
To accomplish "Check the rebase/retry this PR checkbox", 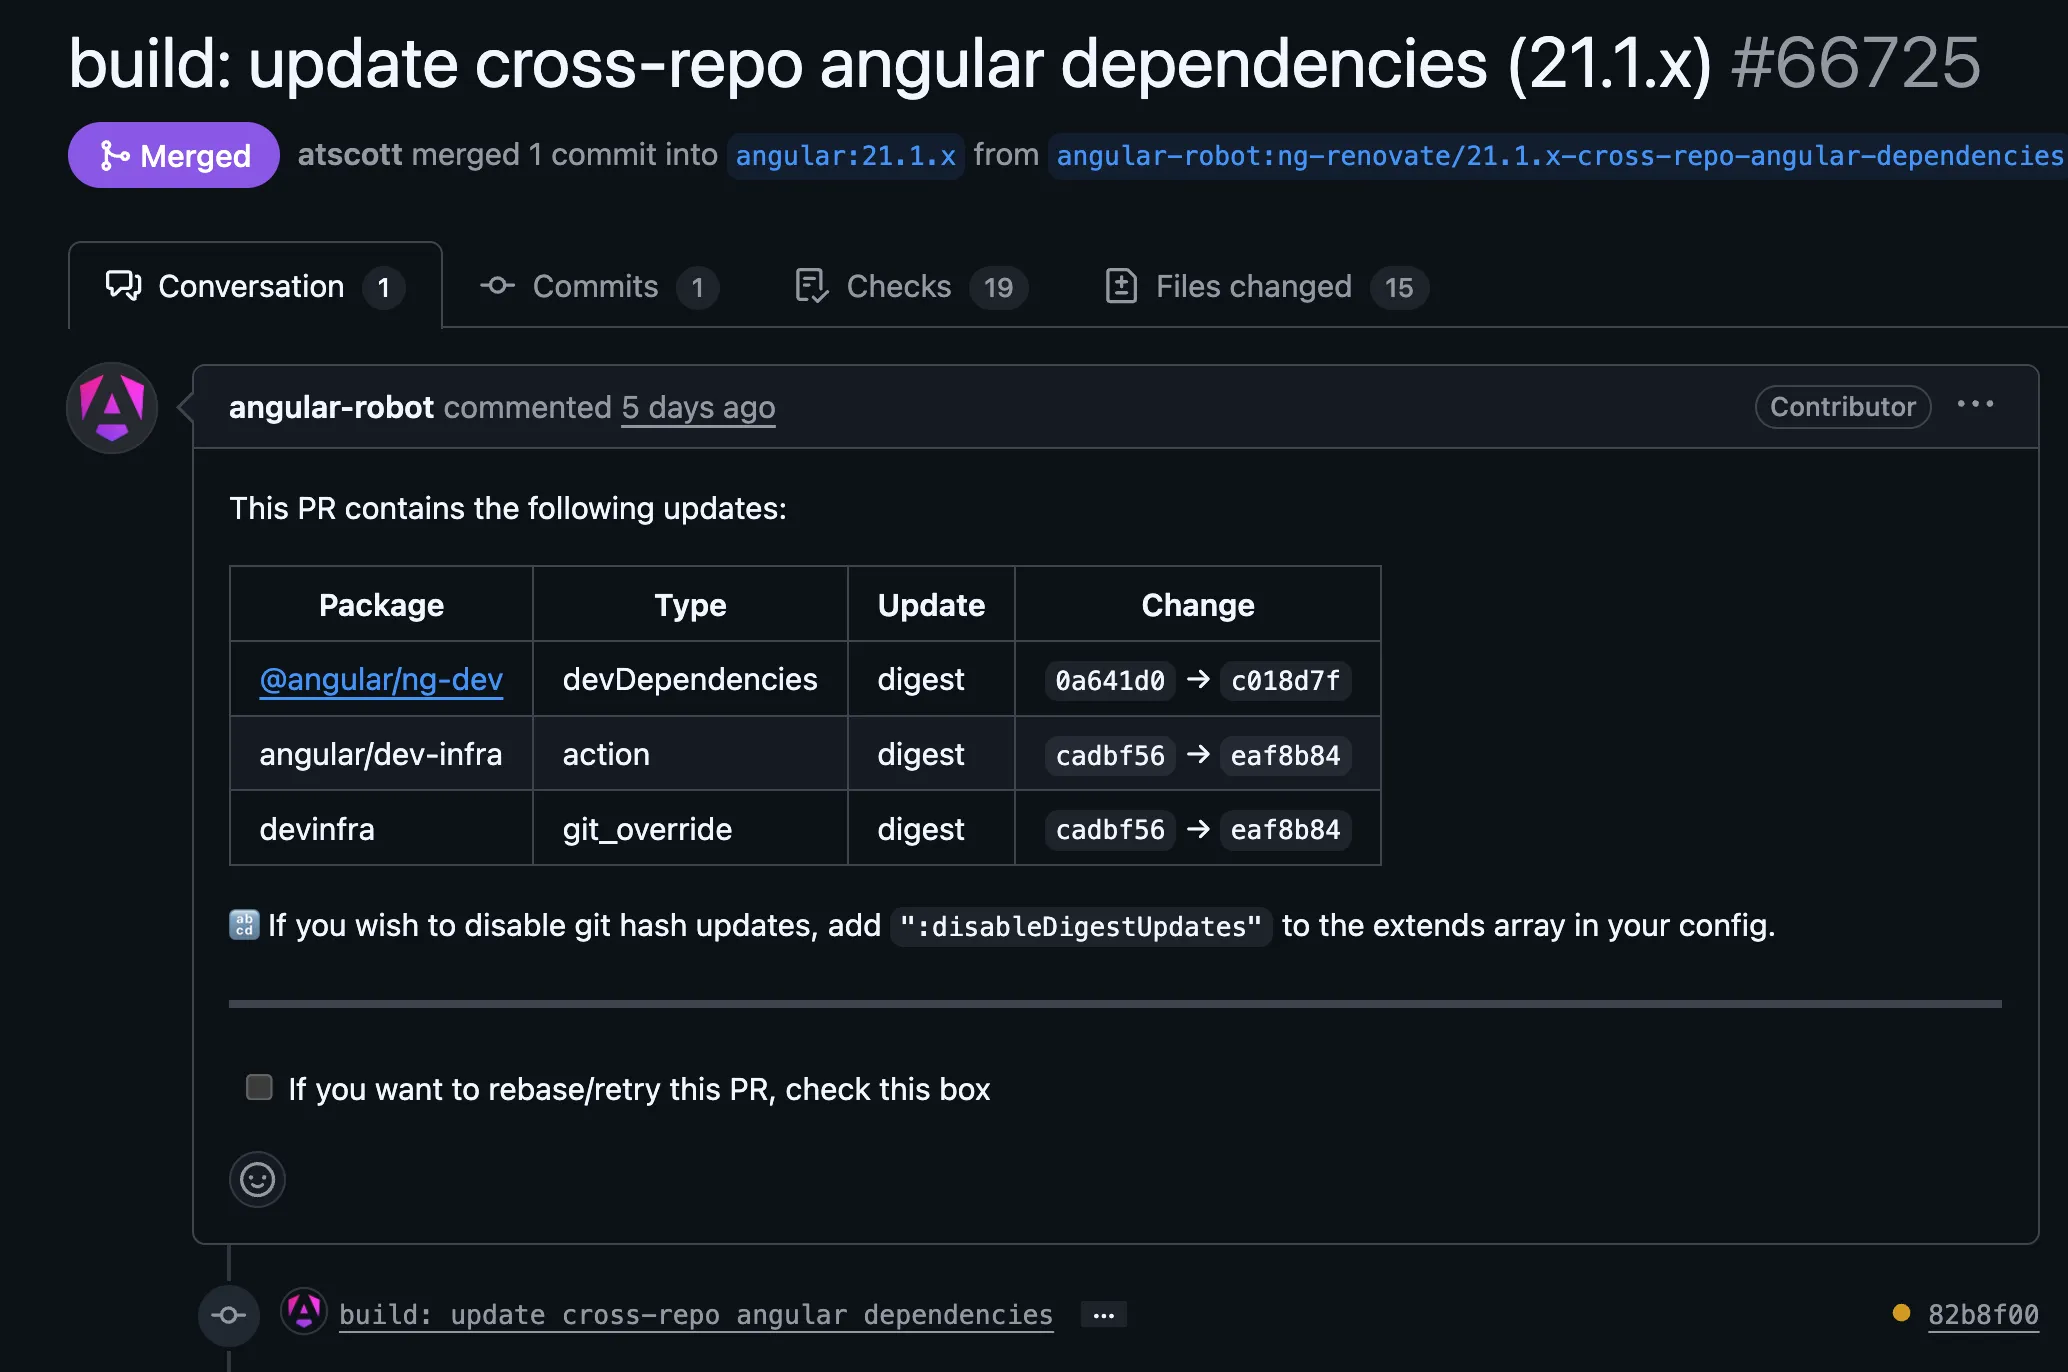I will pyautogui.click(x=259, y=1087).
